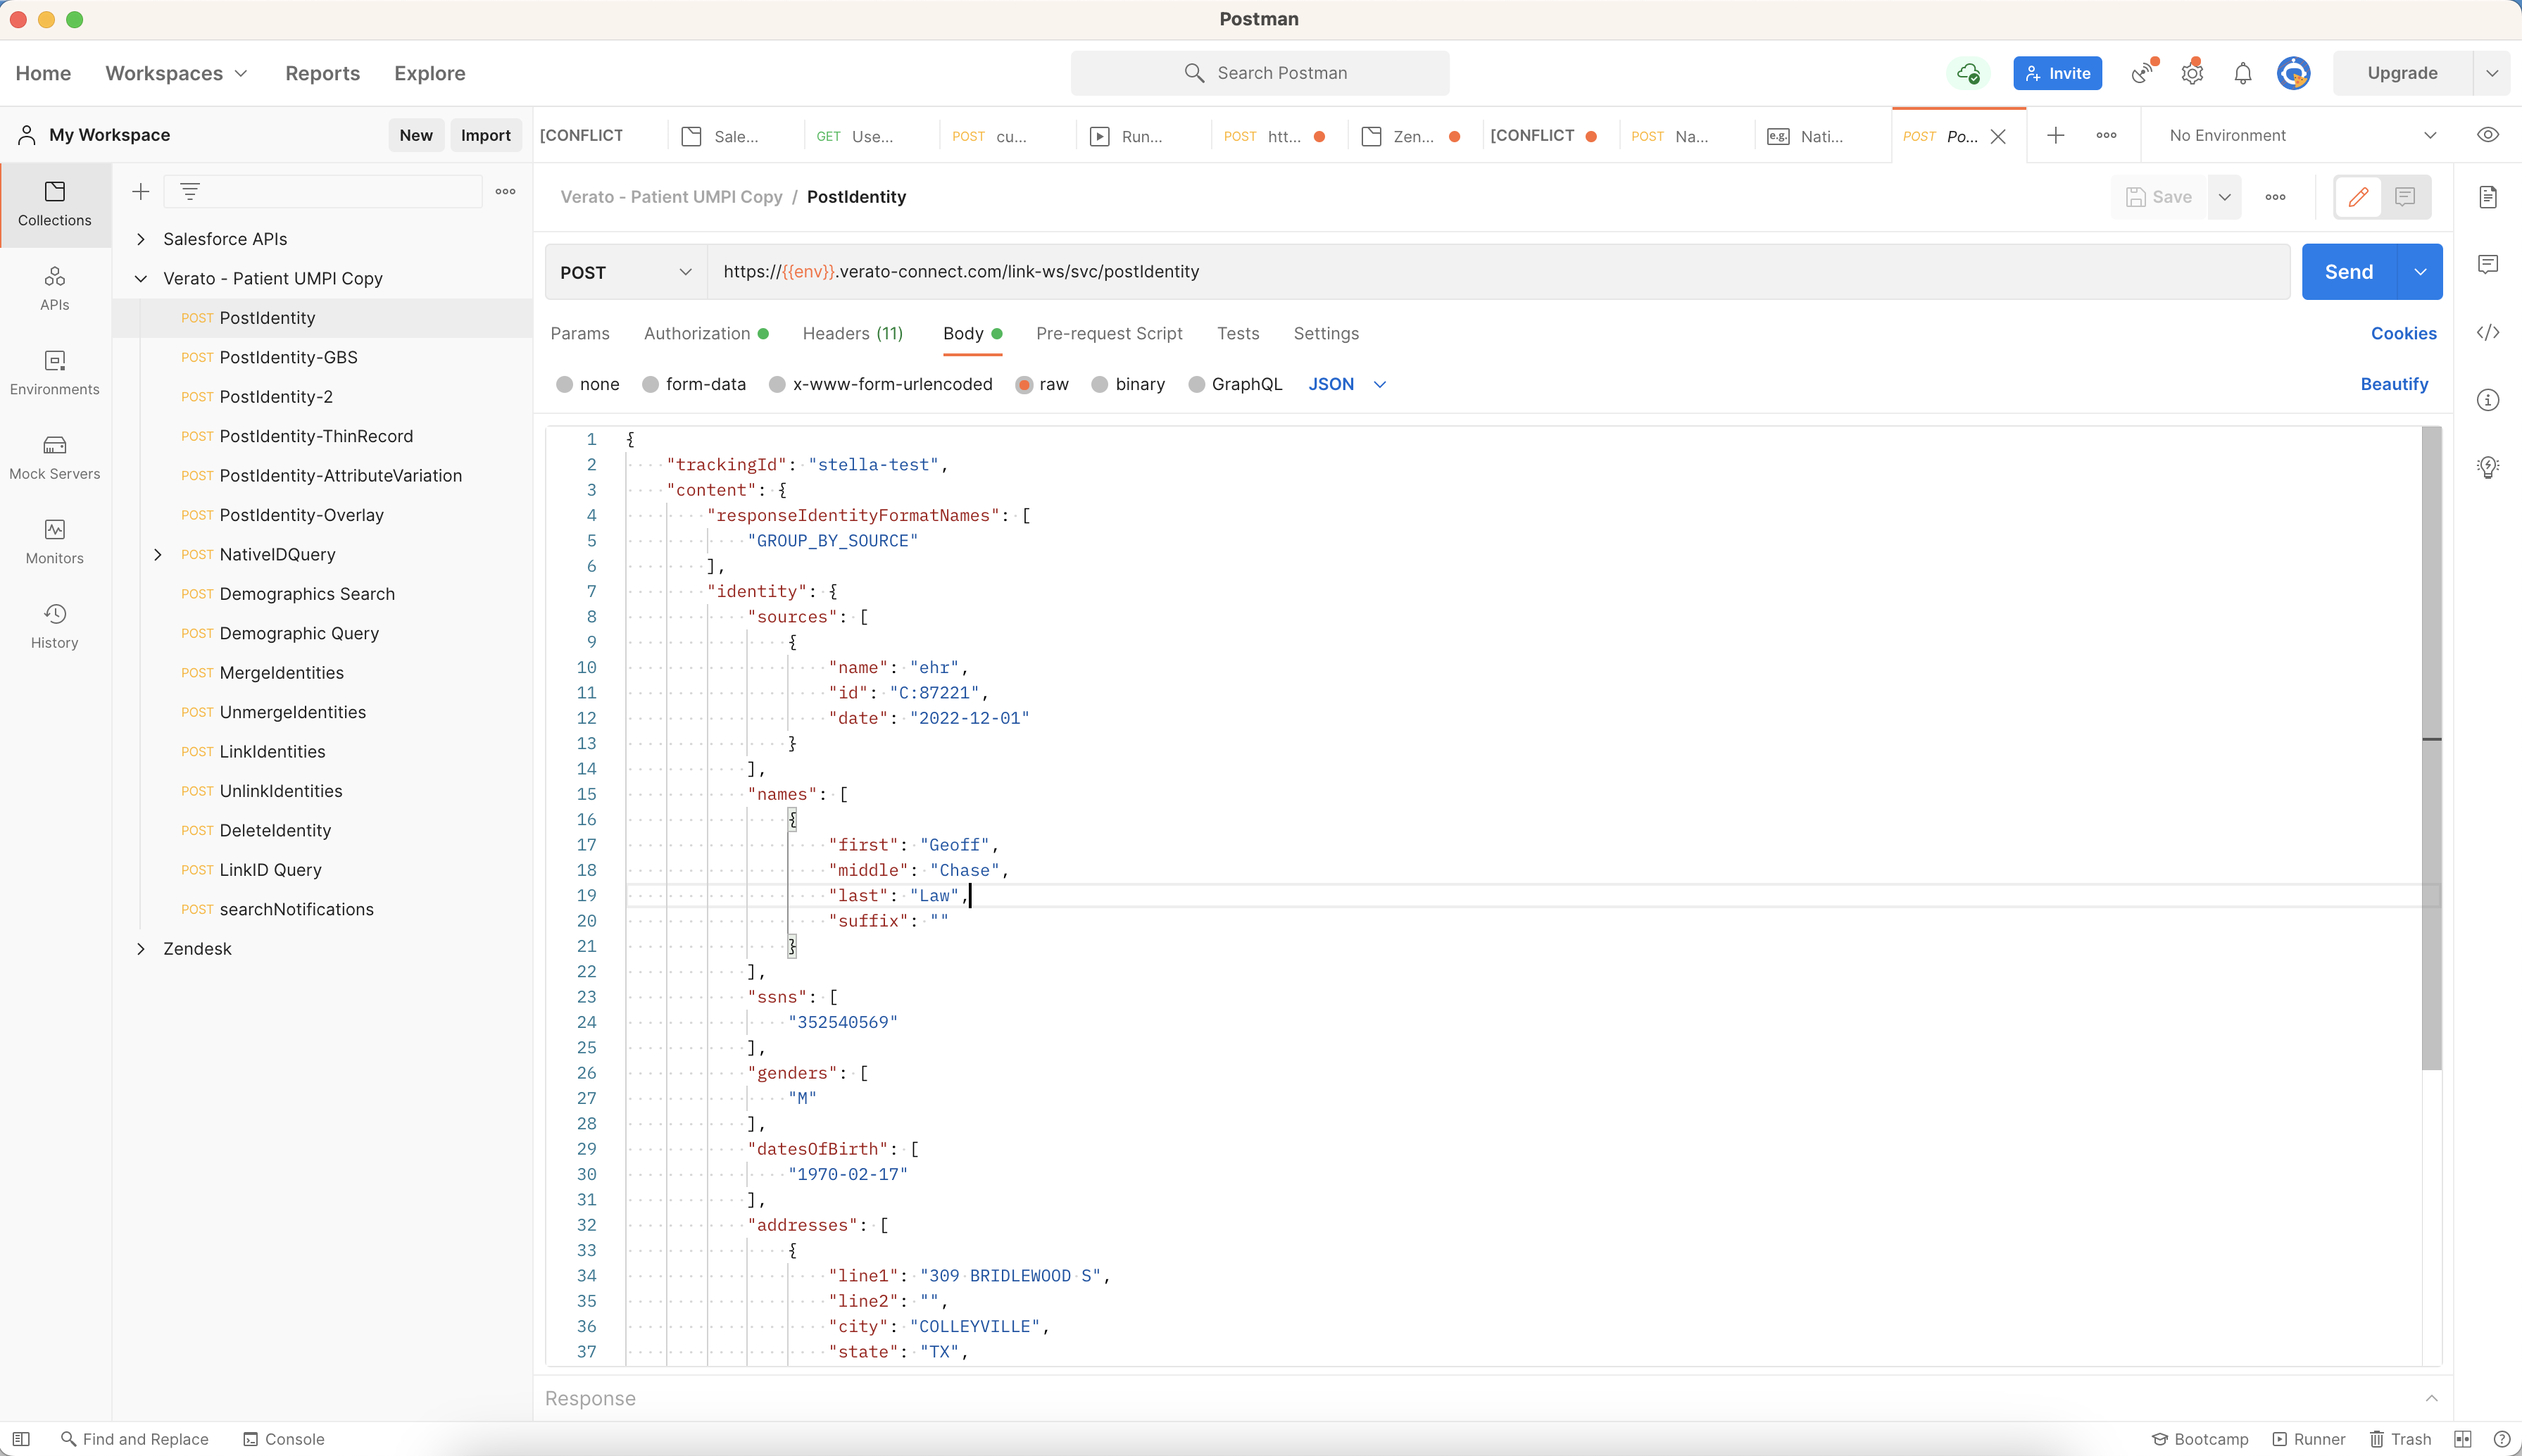
Task: Select the form-data body radio button
Action: 651,384
